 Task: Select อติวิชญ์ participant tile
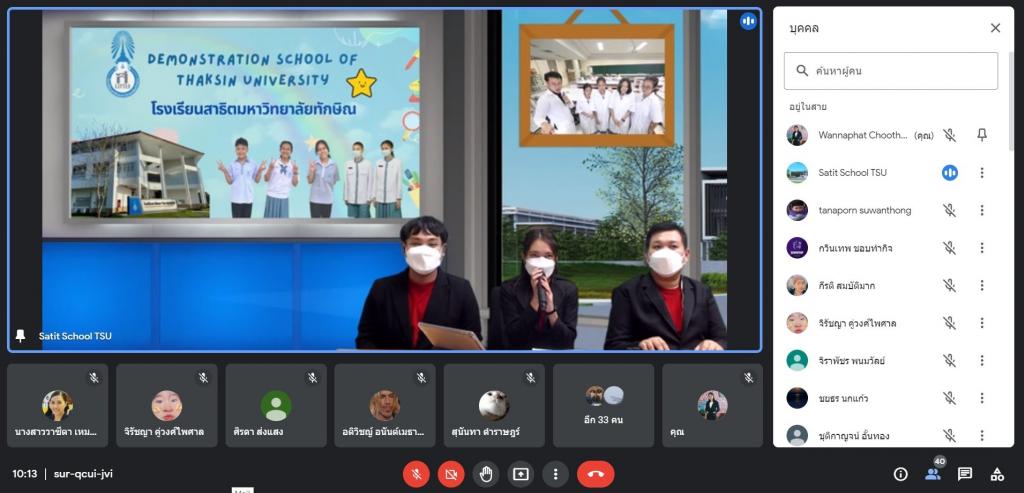pyautogui.click(x=385, y=406)
